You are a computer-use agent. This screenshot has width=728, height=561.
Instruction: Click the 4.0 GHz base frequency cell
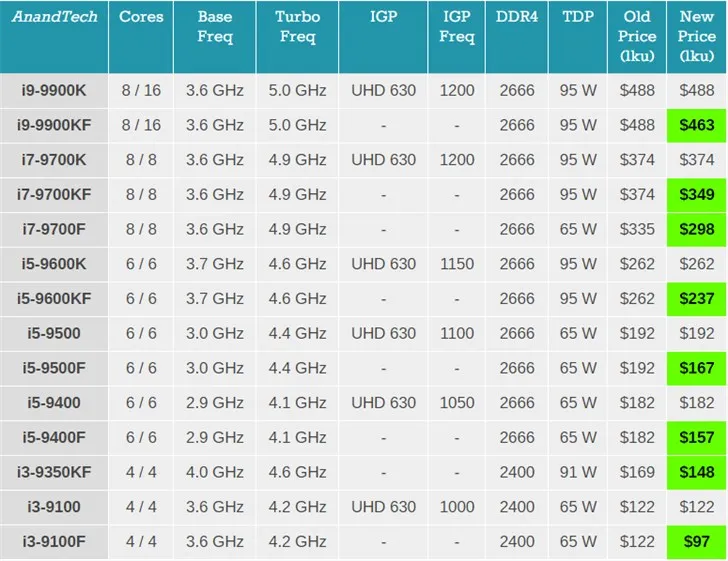point(214,472)
